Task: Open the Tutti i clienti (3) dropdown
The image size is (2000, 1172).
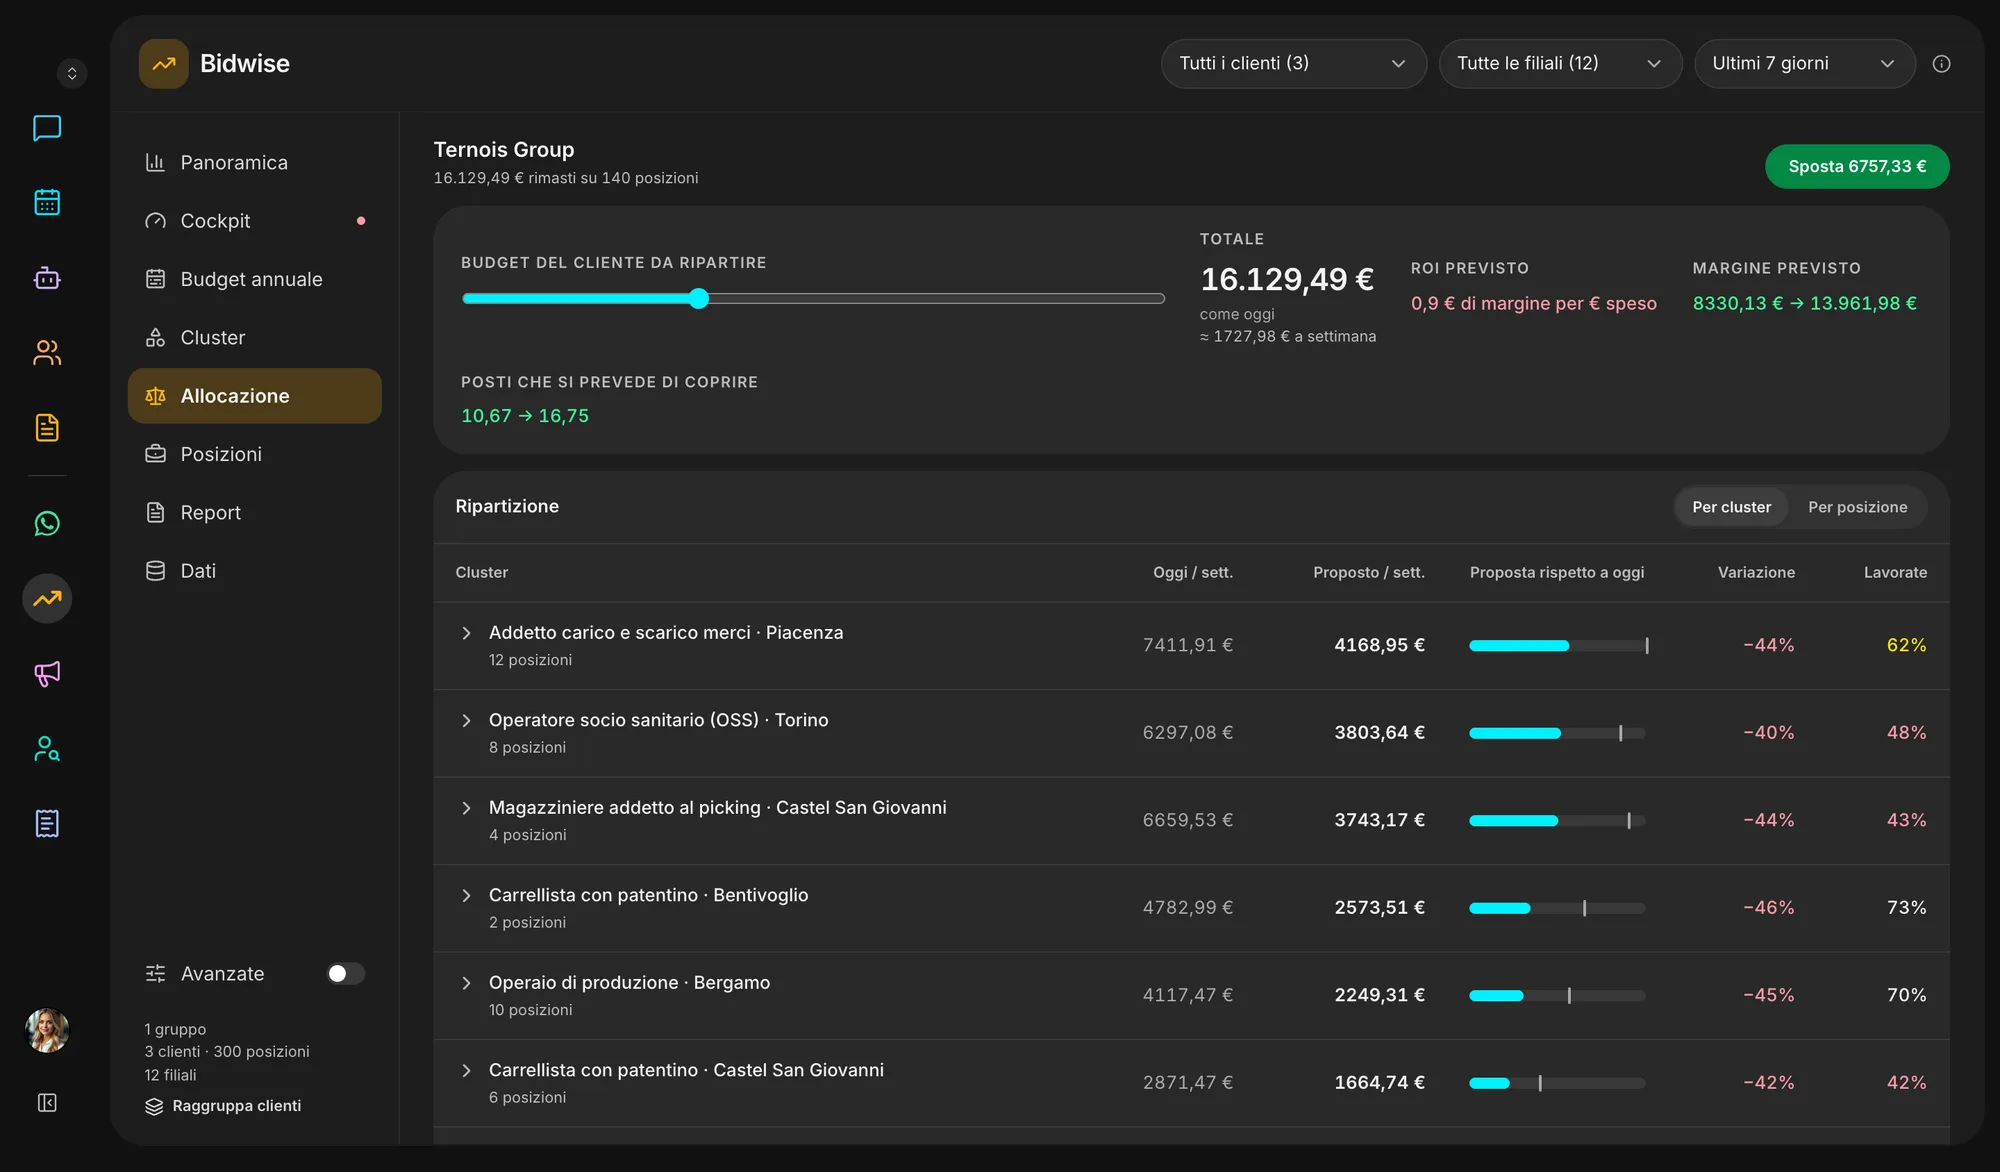Action: 1293,63
